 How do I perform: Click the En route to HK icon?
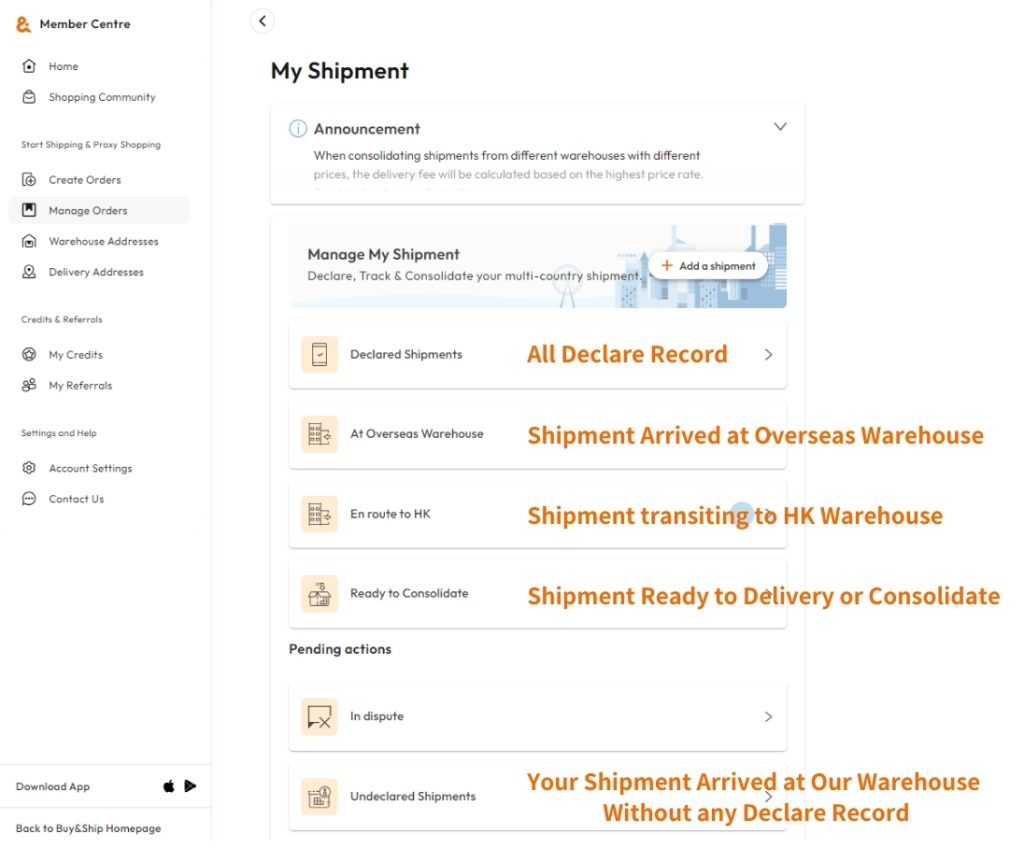click(x=319, y=514)
